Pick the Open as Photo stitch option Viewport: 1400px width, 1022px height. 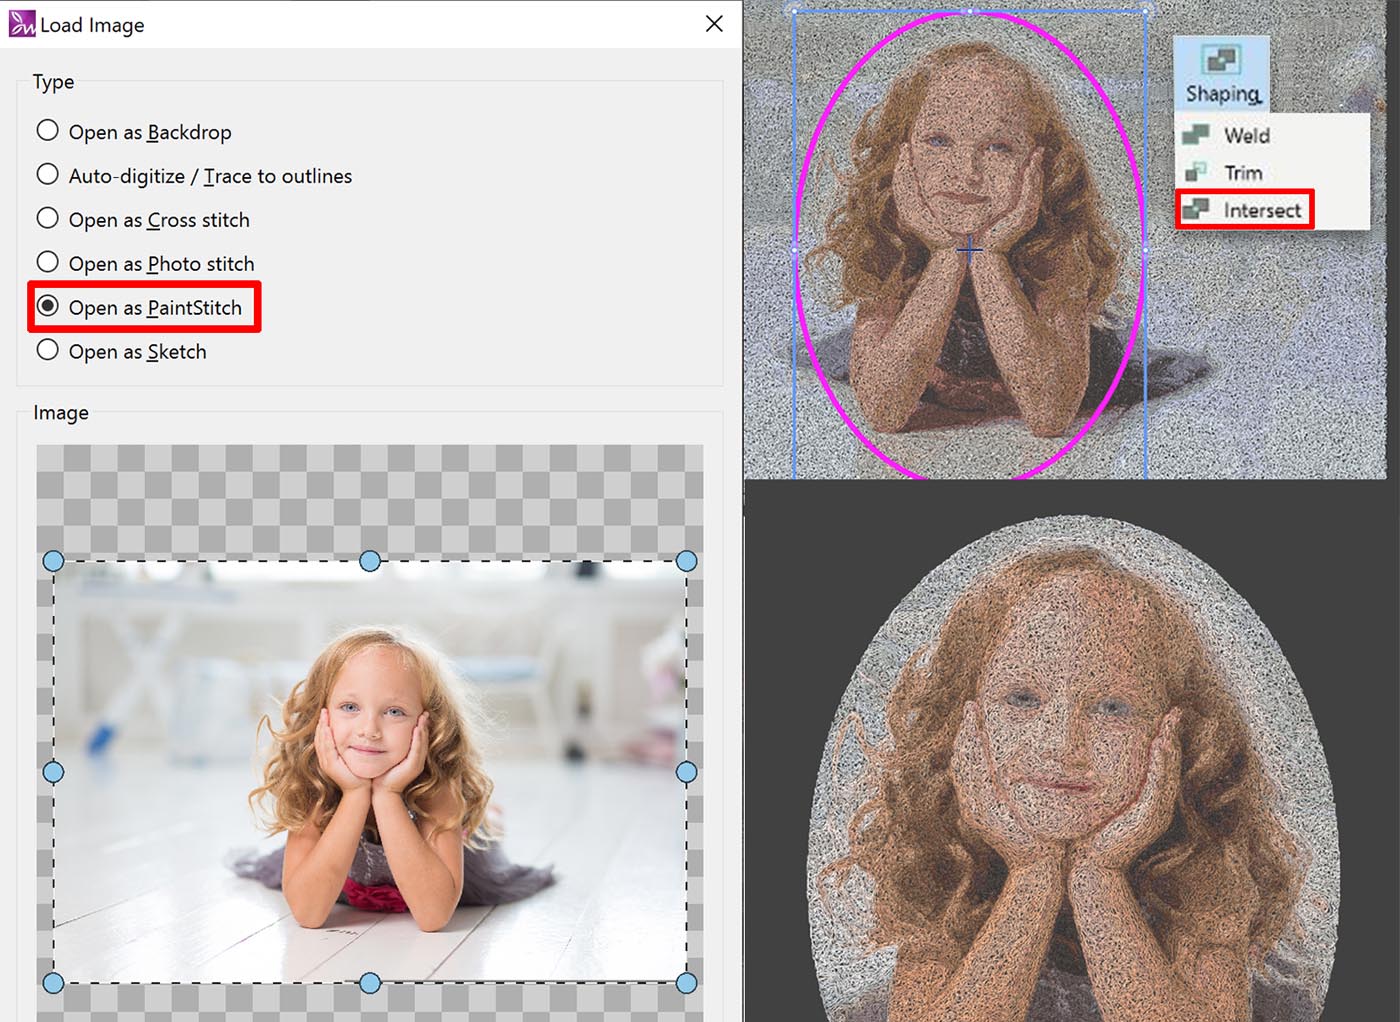point(48,263)
